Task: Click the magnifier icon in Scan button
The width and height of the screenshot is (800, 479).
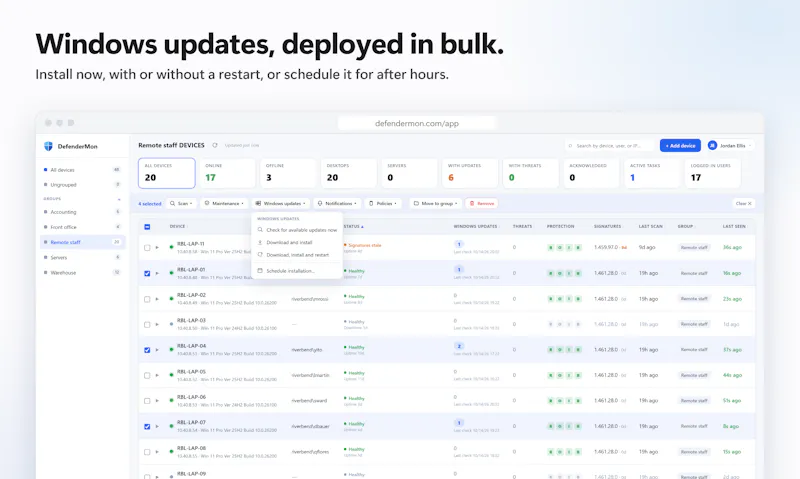Action: point(172,203)
